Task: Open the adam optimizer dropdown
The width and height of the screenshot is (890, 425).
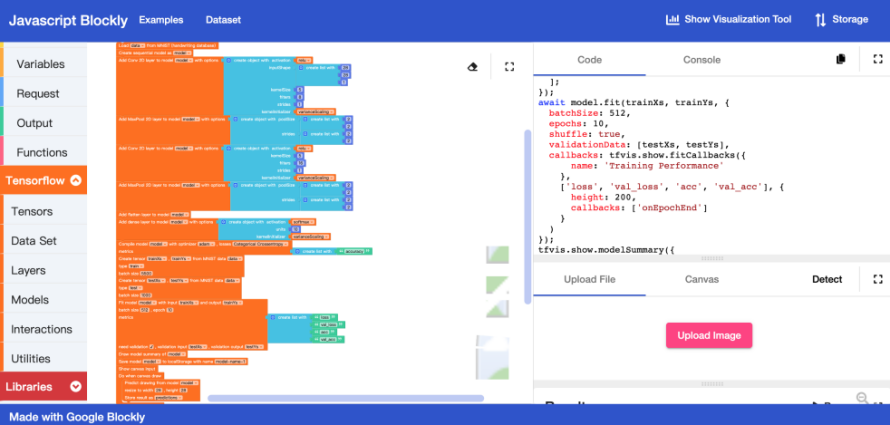Action: tap(207, 244)
